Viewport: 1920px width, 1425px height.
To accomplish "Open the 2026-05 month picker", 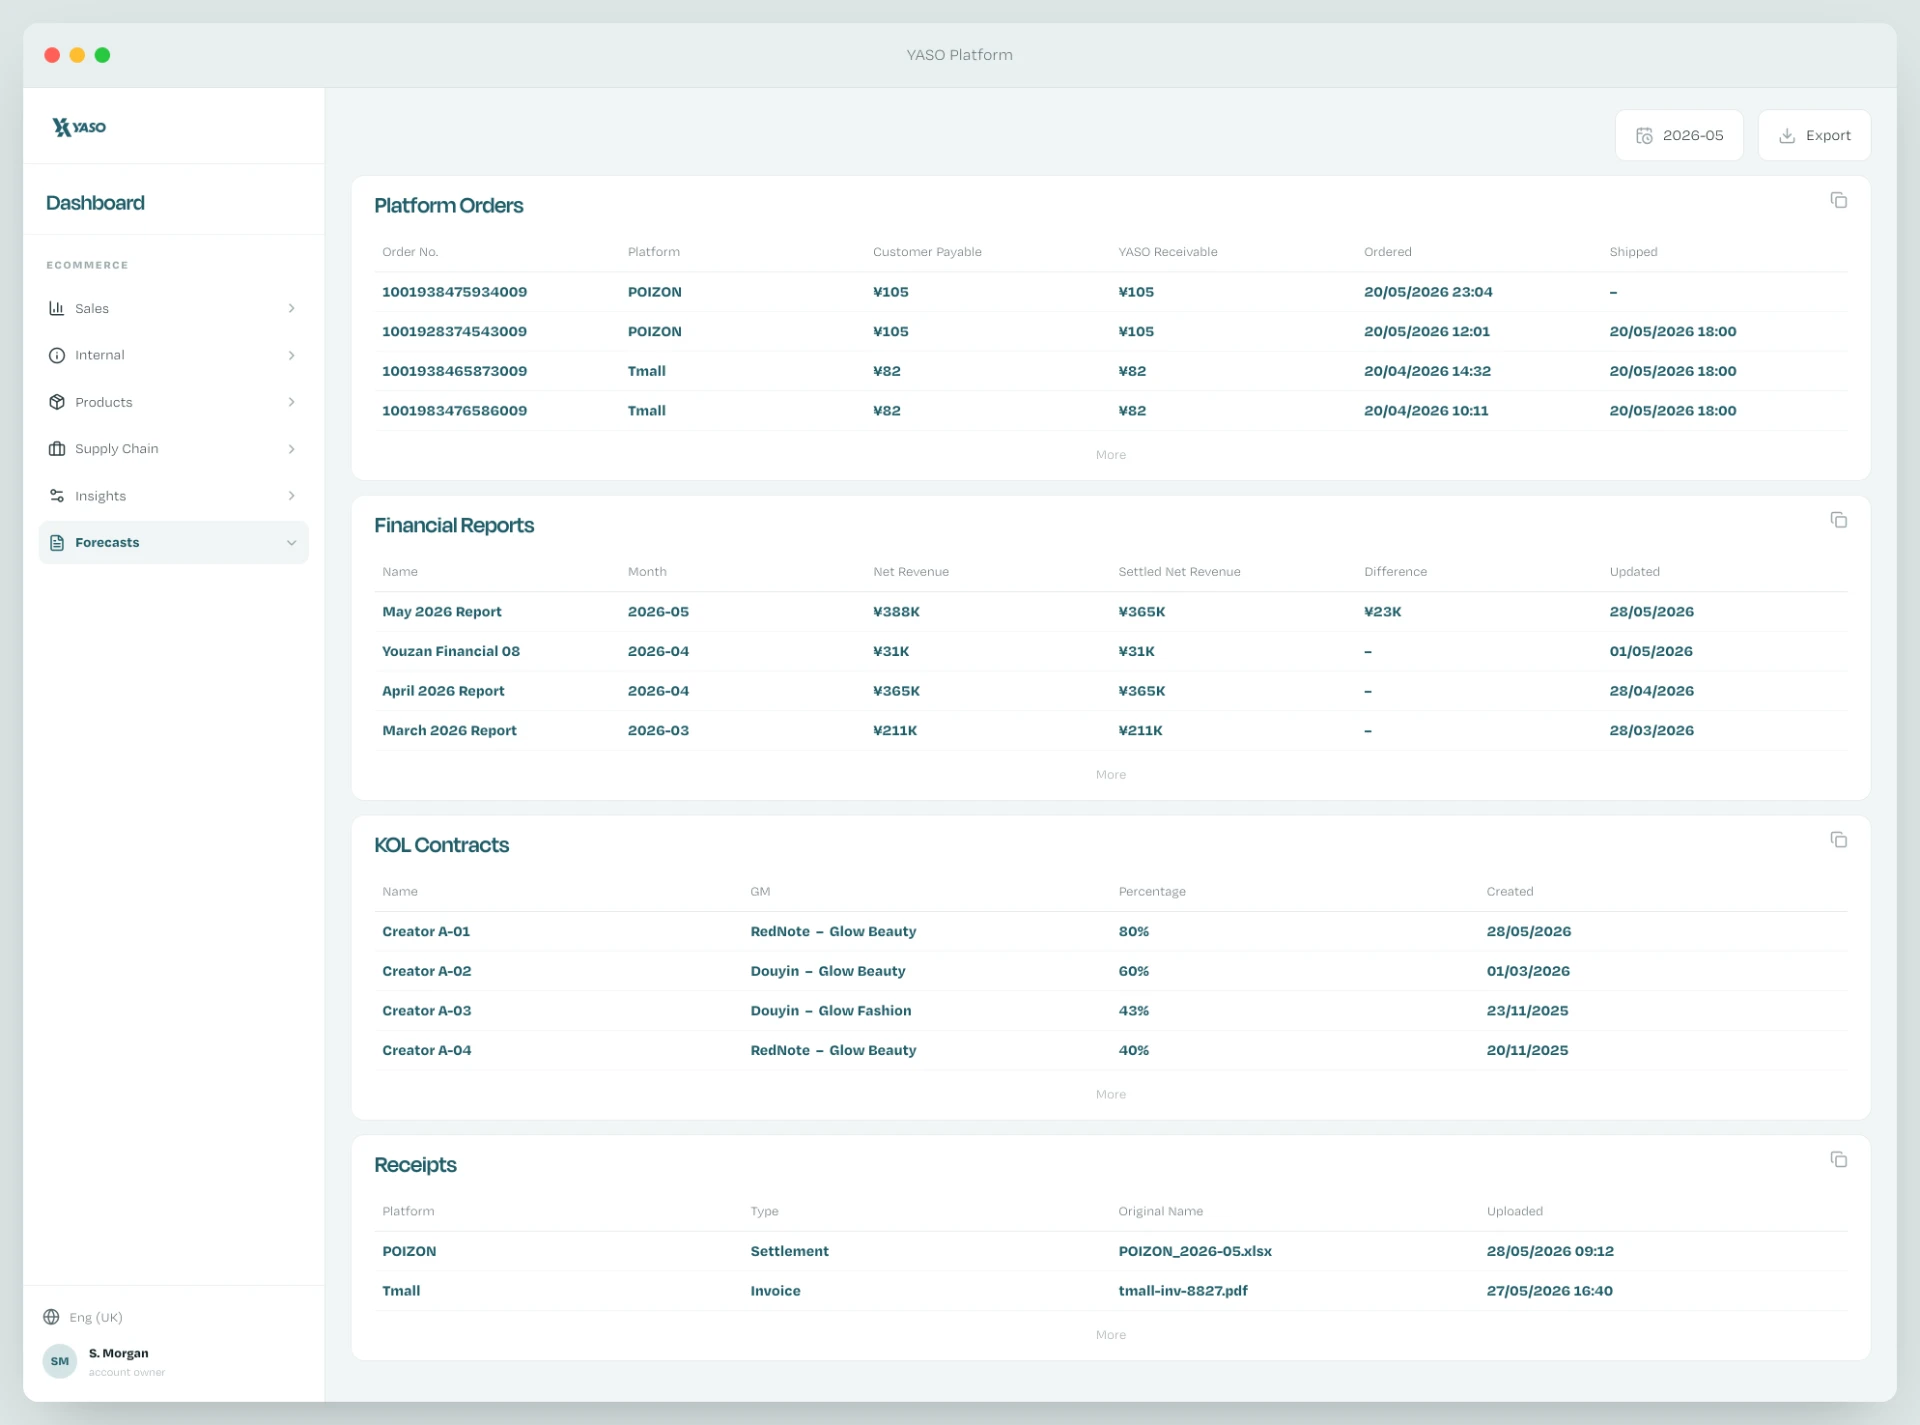I will pos(1679,135).
